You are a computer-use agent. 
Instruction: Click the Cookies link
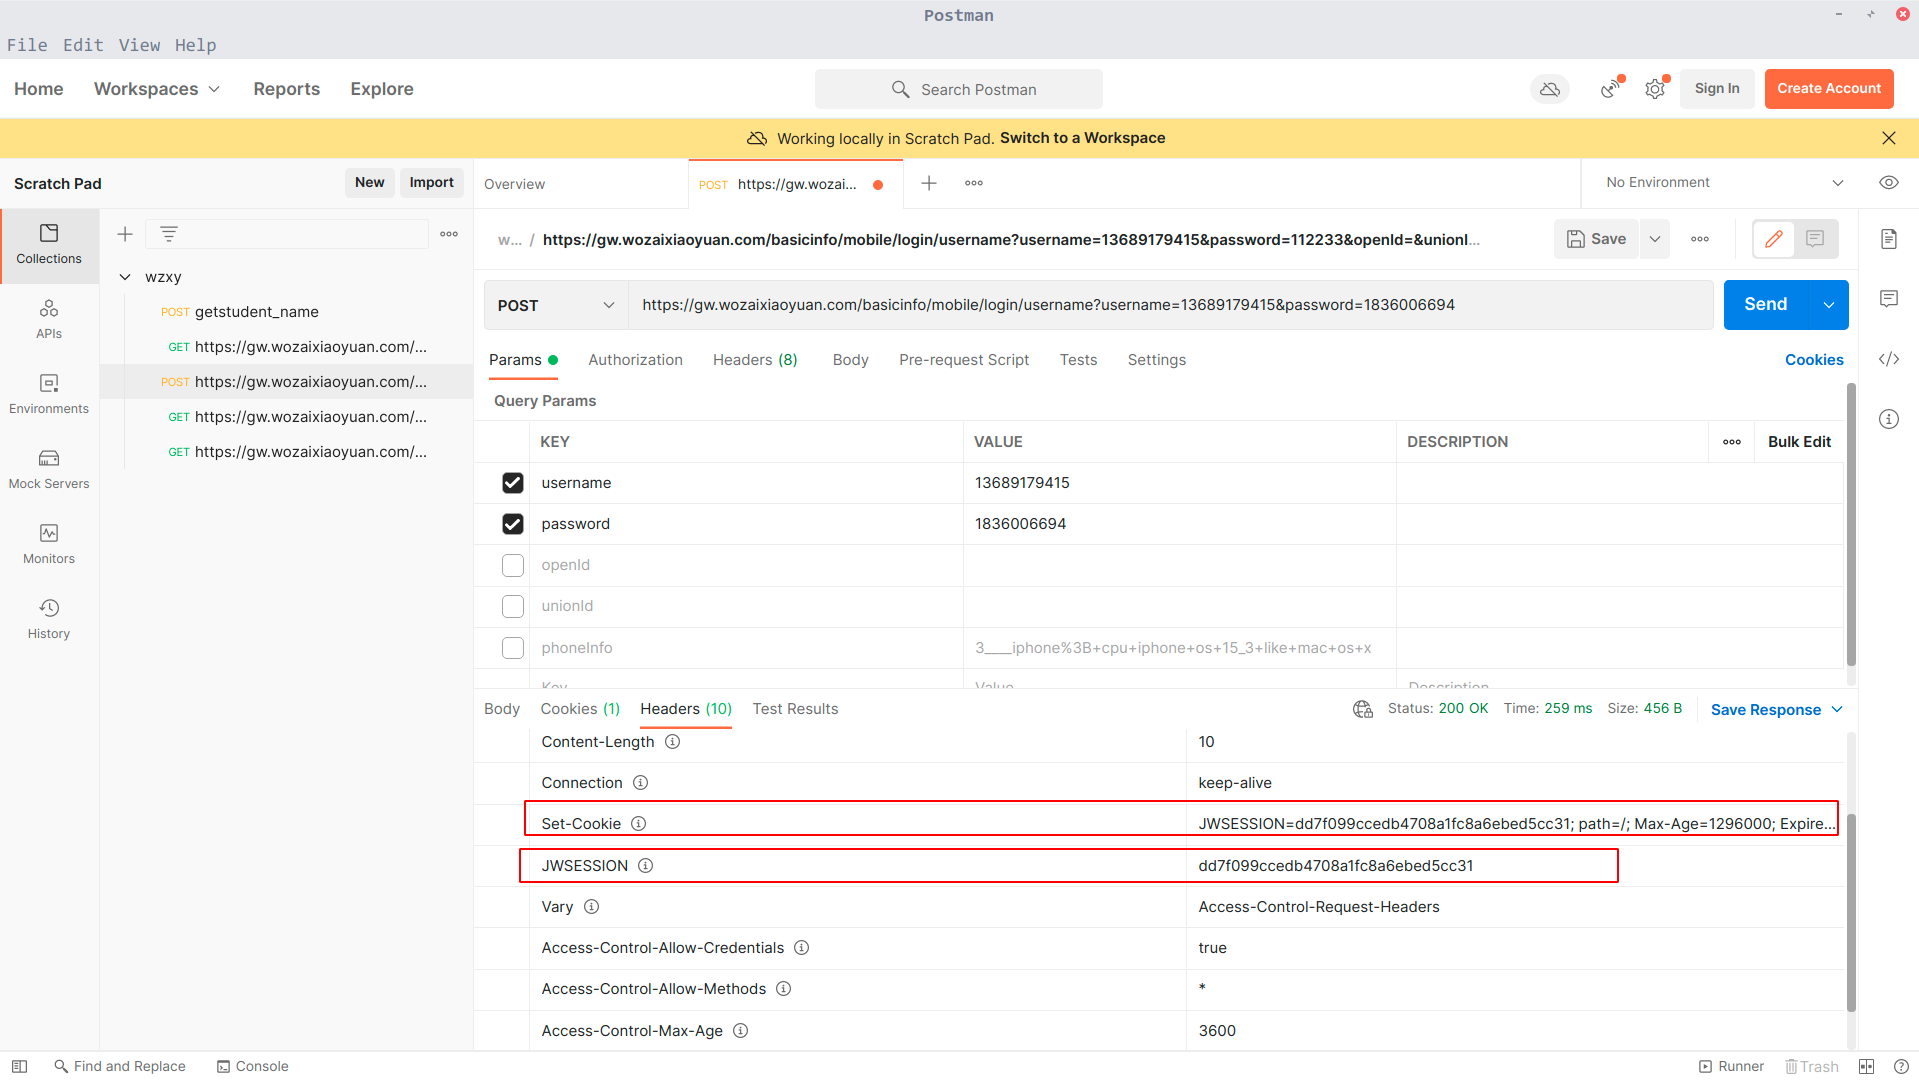coord(1814,360)
